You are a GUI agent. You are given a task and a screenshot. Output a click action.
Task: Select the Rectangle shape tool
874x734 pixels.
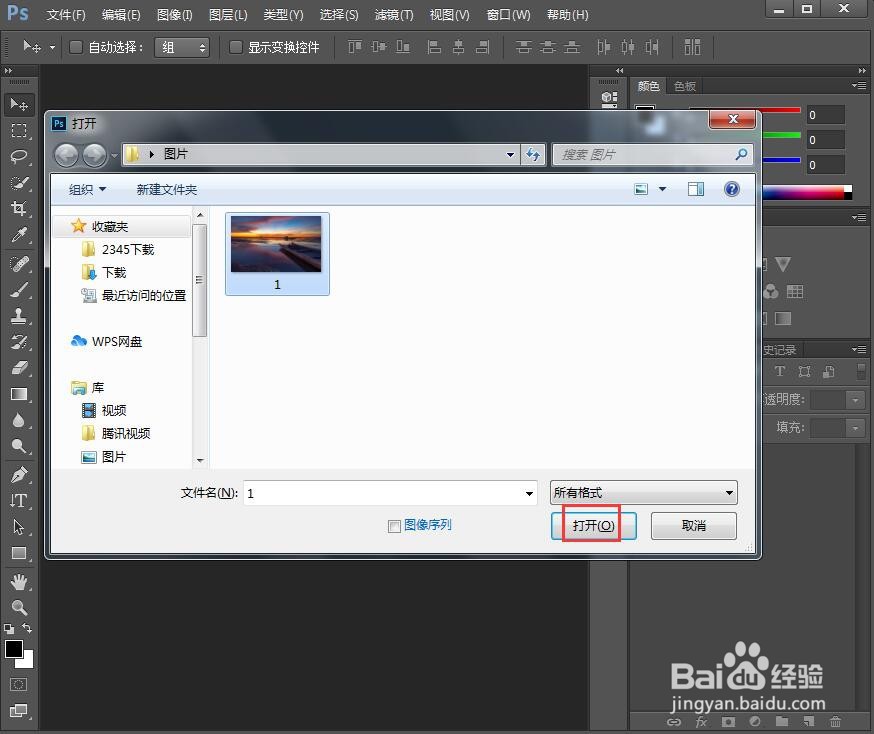click(19, 553)
